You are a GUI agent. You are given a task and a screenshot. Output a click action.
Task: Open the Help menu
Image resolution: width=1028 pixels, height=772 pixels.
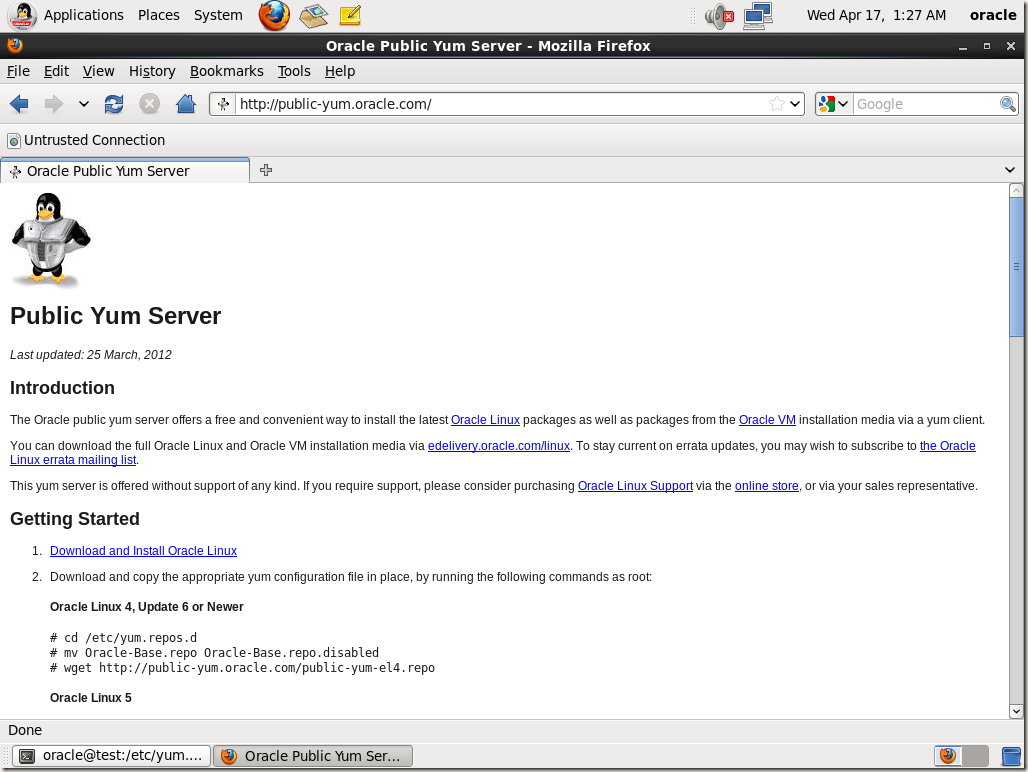tap(340, 71)
